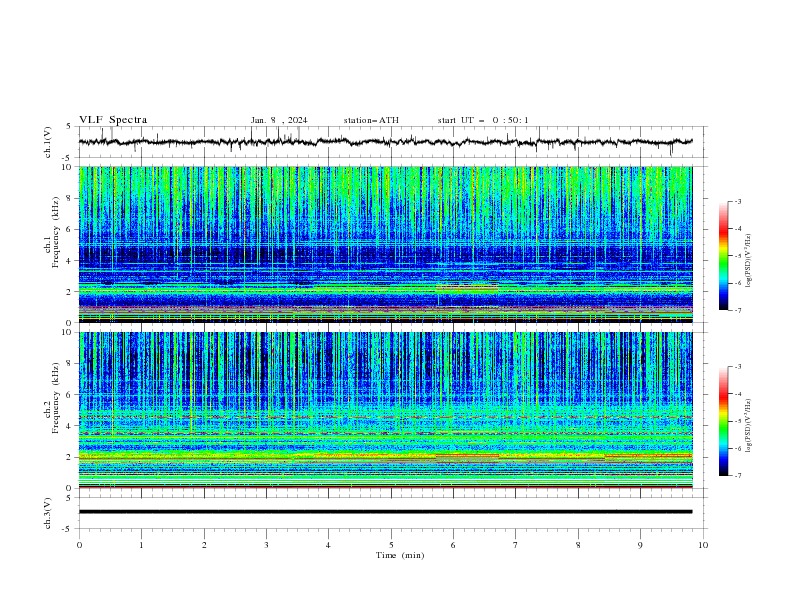Click the log(PSD) label beside the ch.2 colorbar
The image size is (792, 612).
pos(749,425)
